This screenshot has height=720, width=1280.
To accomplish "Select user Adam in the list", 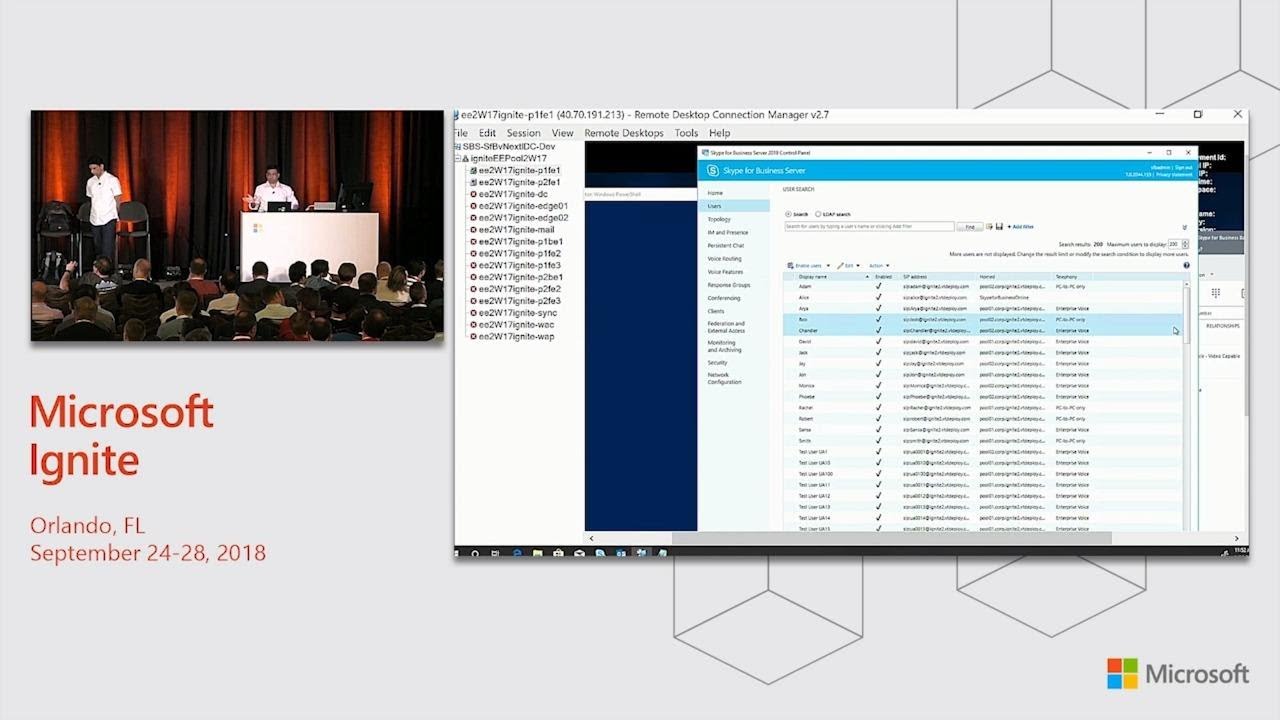I will coord(984,287).
